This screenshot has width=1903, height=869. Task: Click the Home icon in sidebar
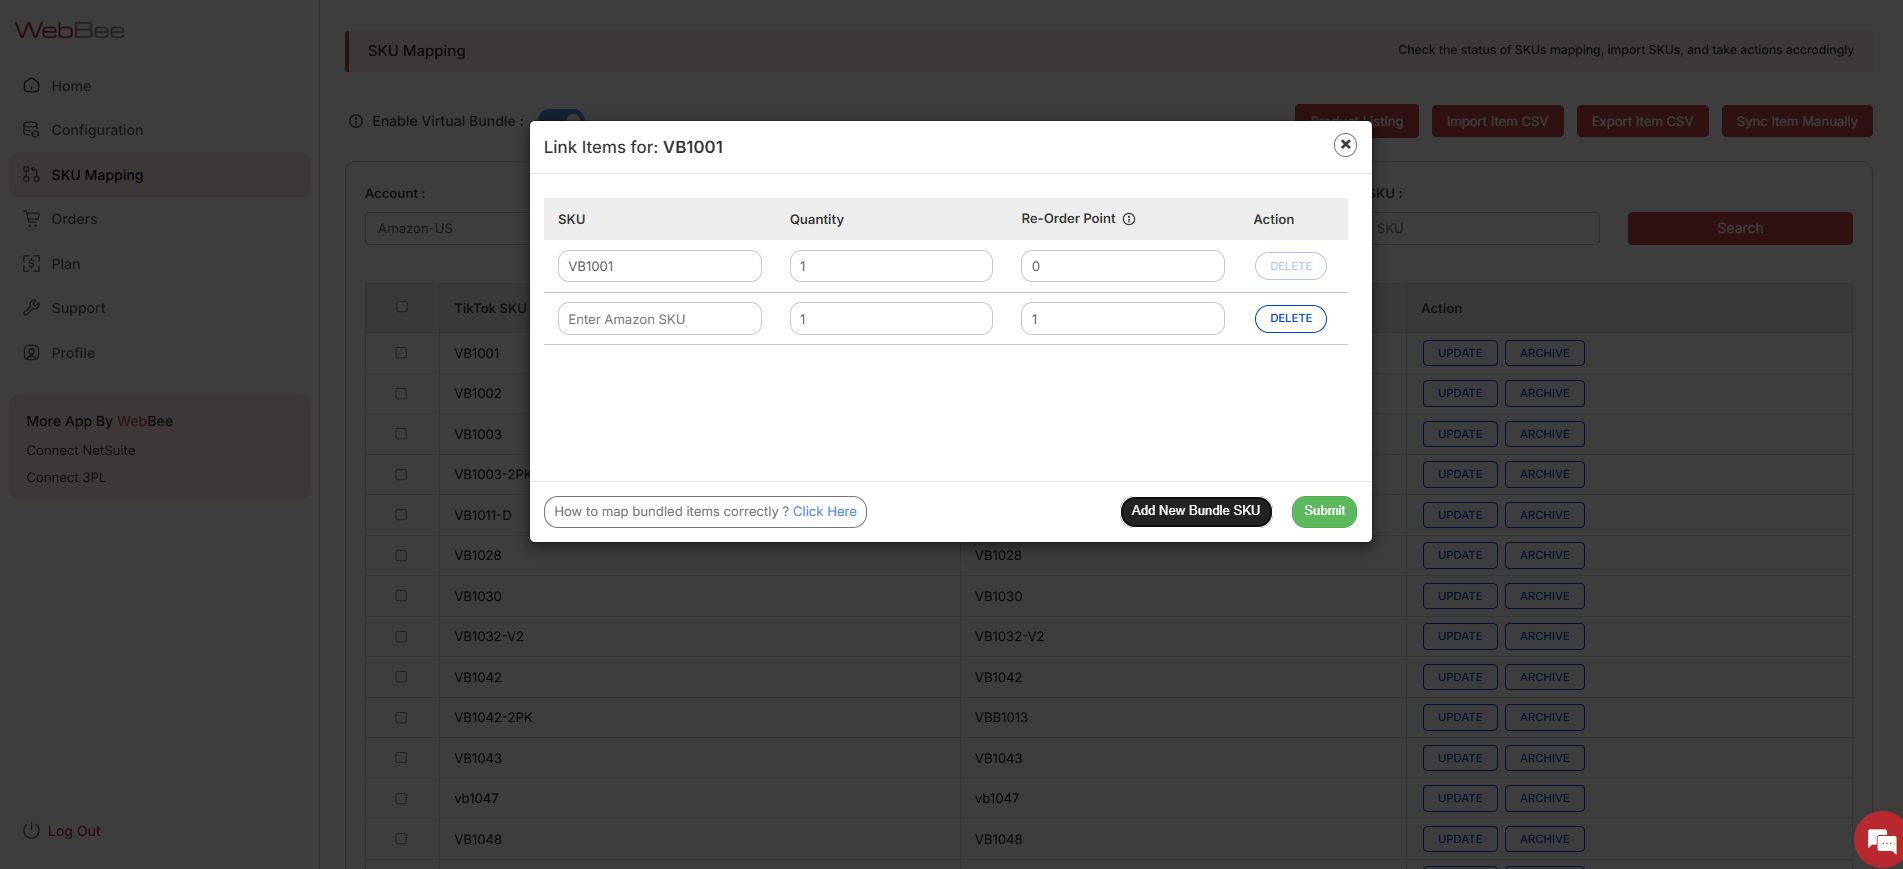pos(32,86)
